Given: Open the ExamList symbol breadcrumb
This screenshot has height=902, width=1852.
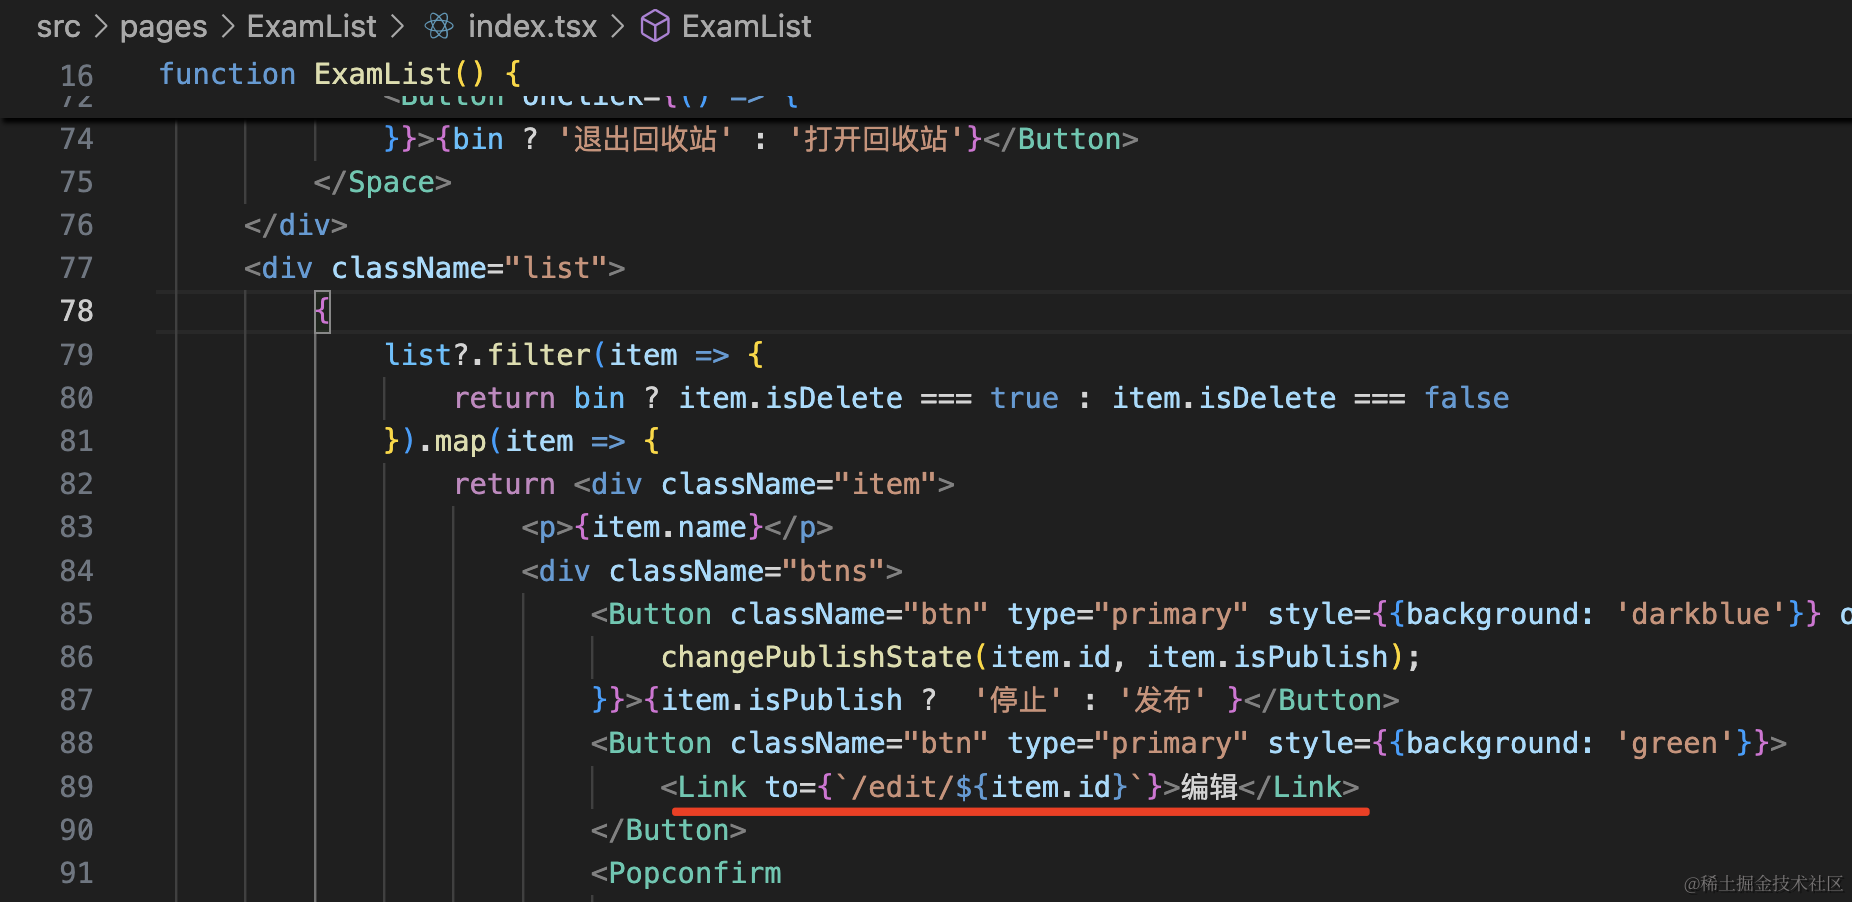Looking at the screenshot, I should (x=746, y=27).
